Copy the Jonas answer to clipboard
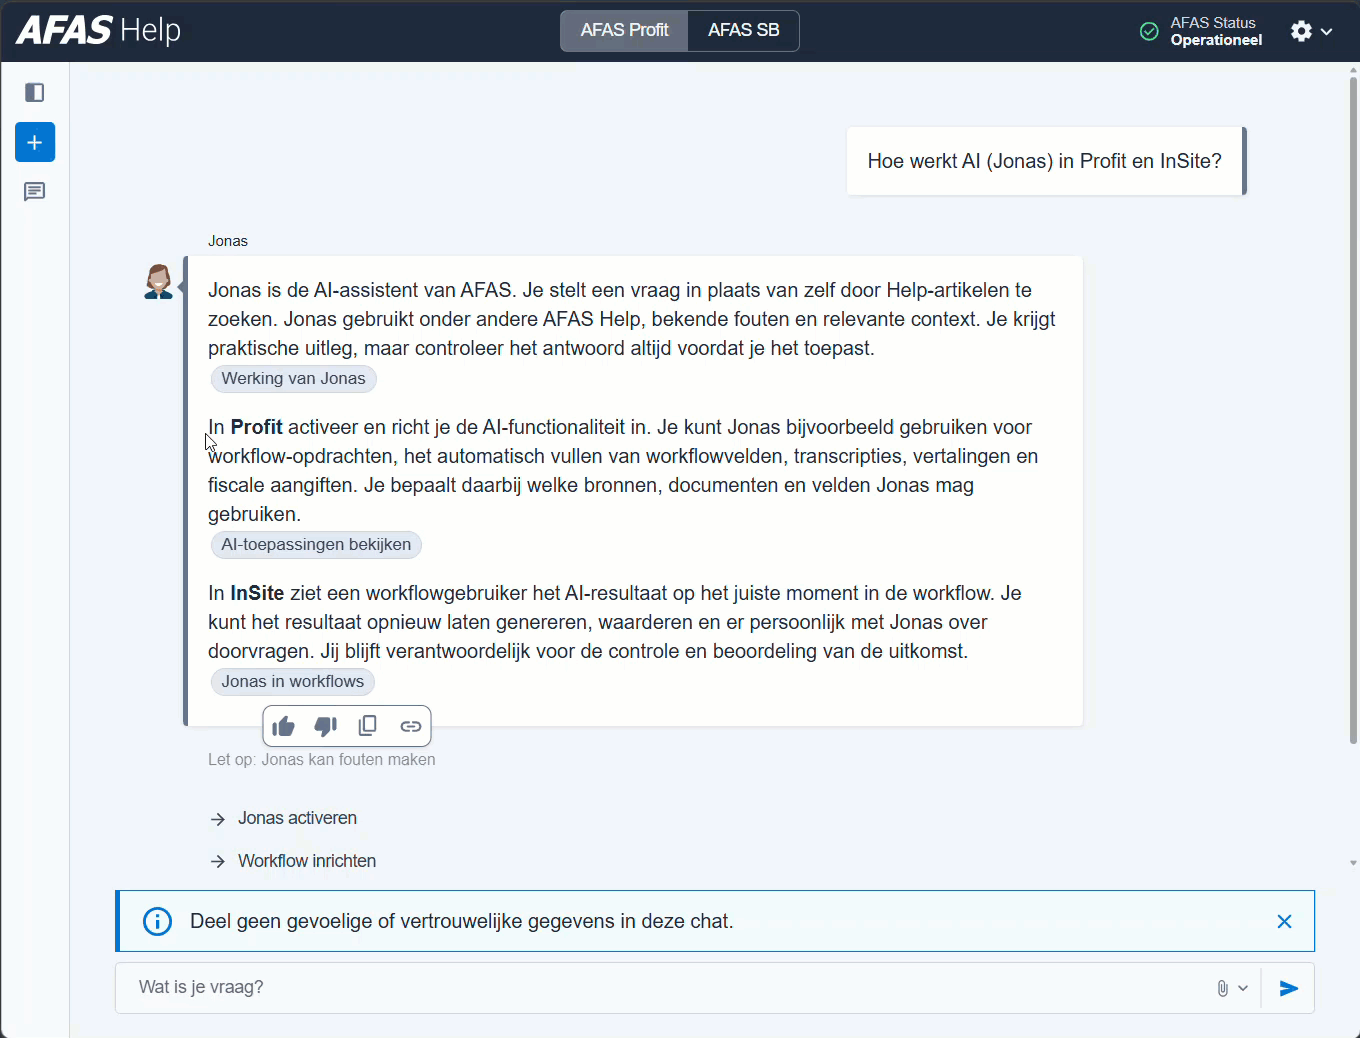This screenshot has height=1038, width=1360. [368, 726]
